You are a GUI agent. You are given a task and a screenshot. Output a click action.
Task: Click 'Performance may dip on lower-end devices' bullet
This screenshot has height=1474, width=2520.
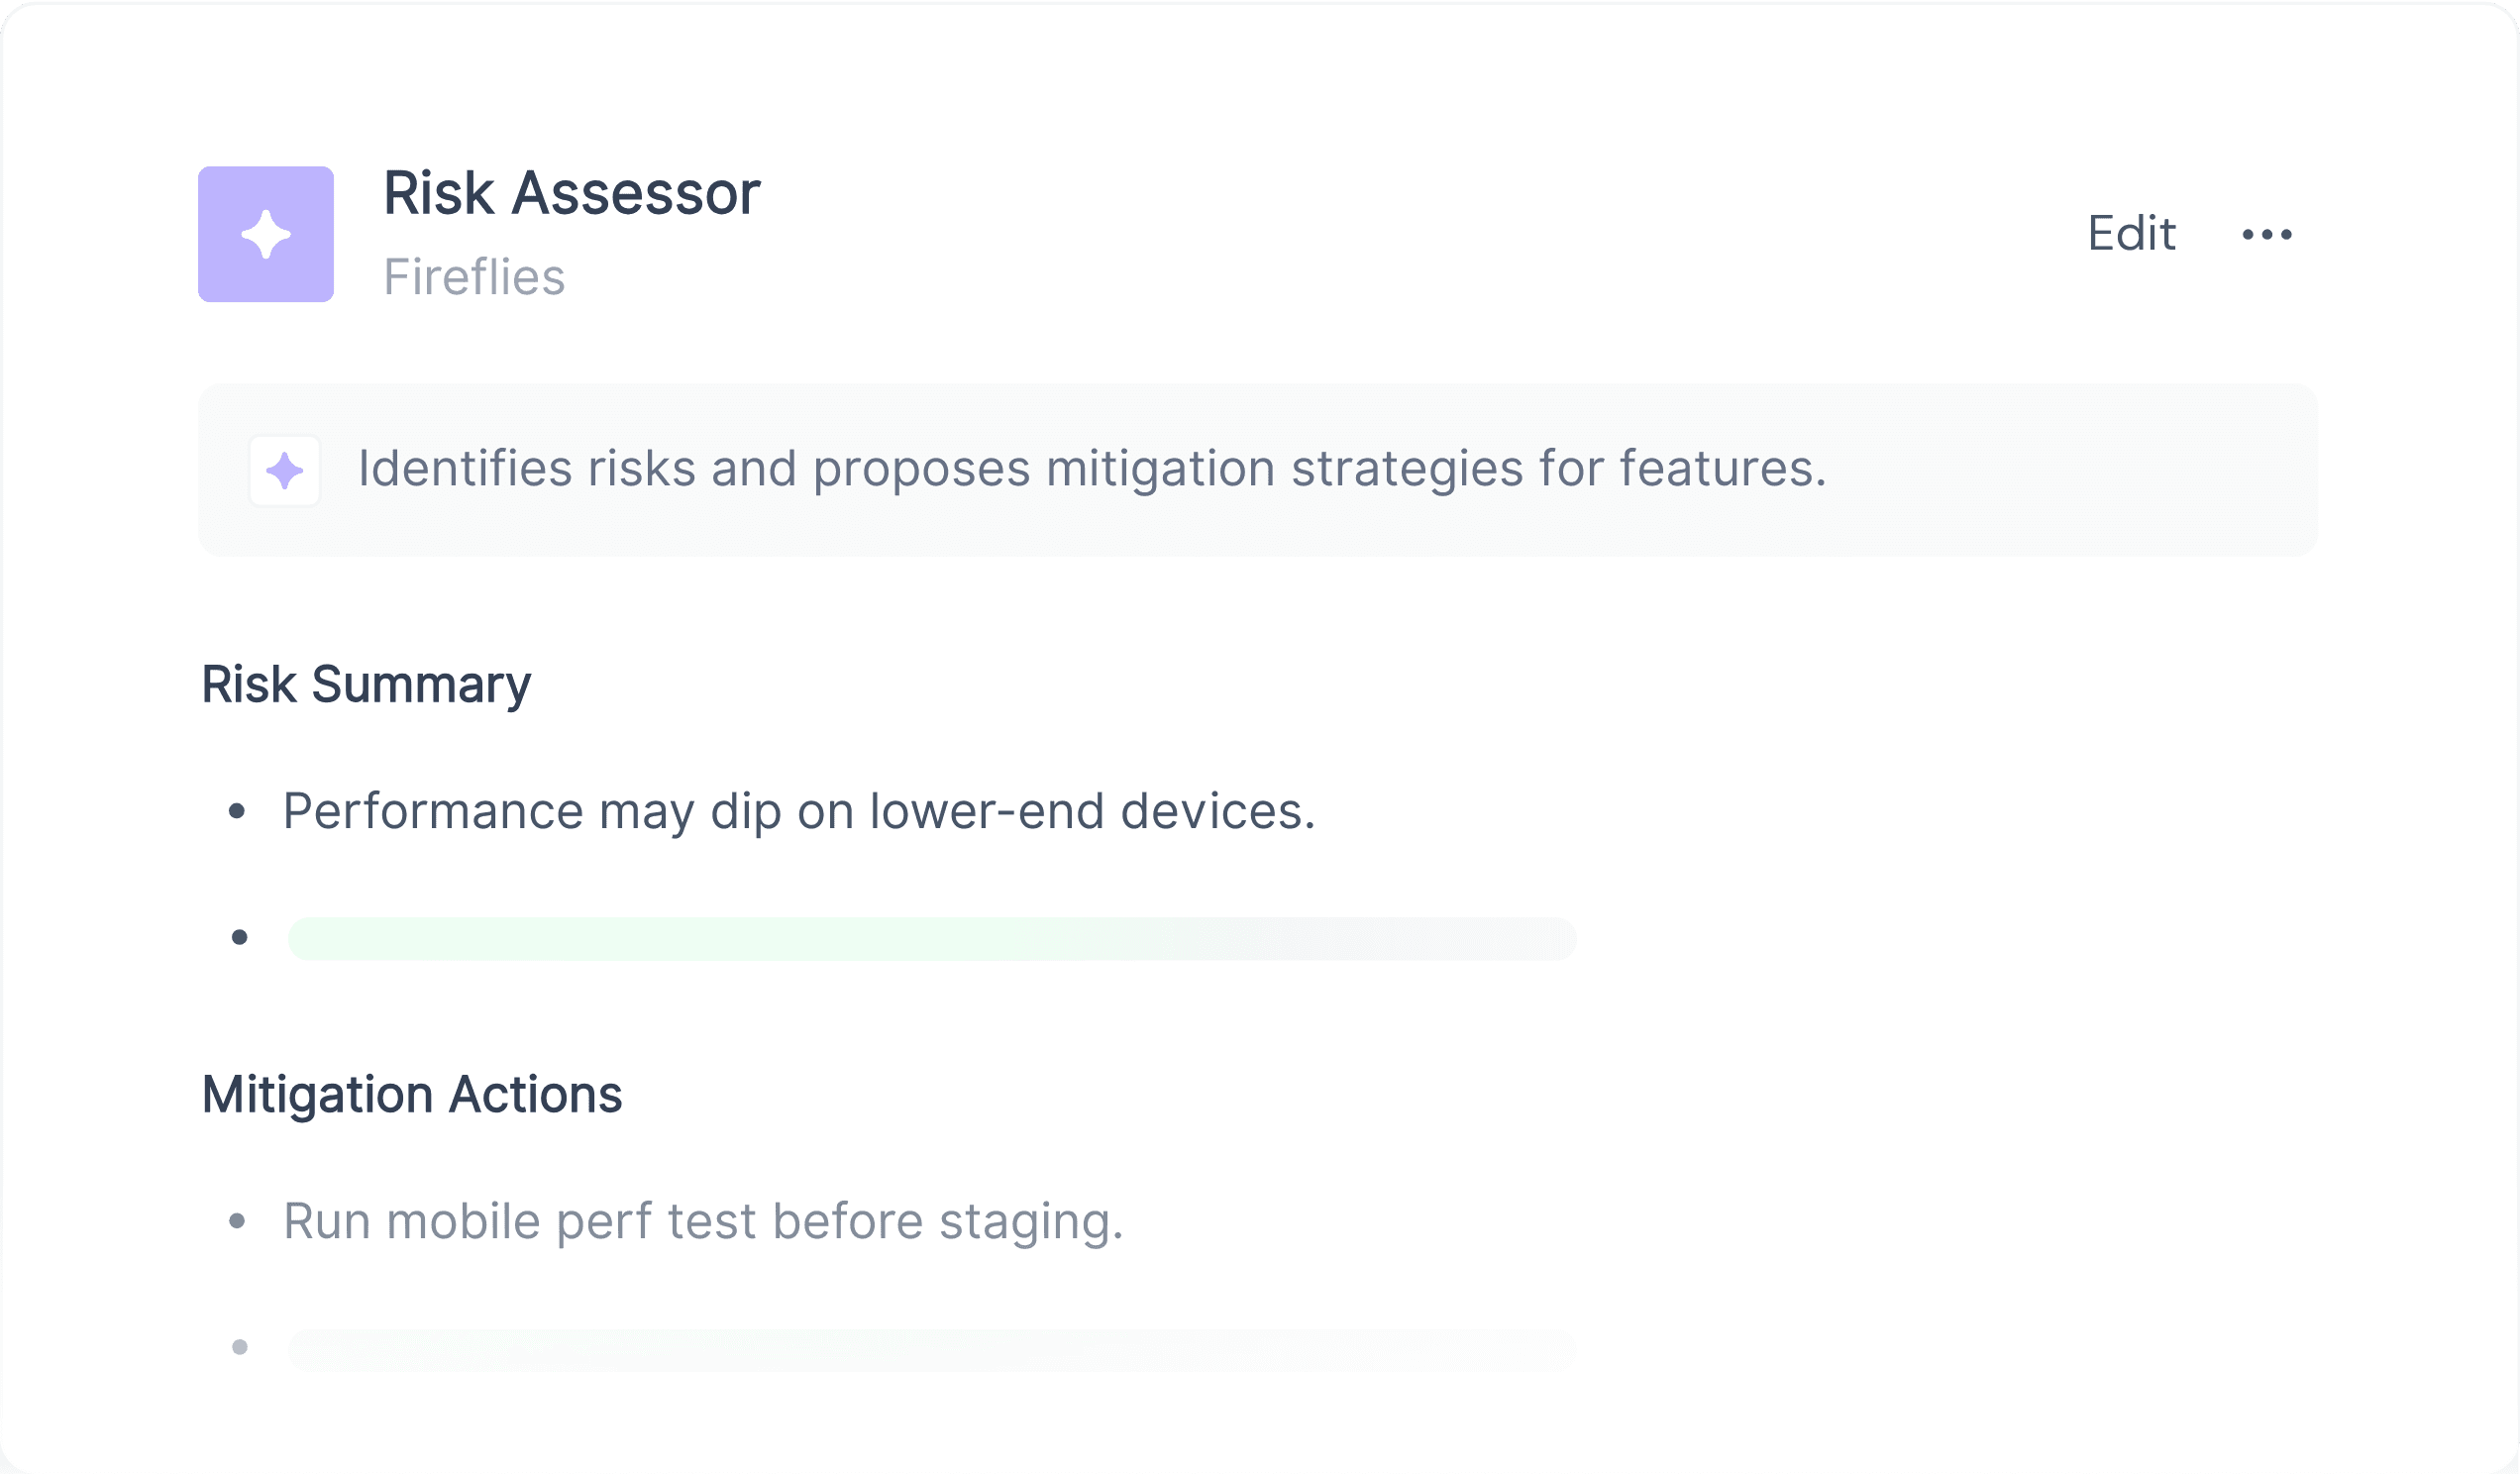[x=799, y=811]
